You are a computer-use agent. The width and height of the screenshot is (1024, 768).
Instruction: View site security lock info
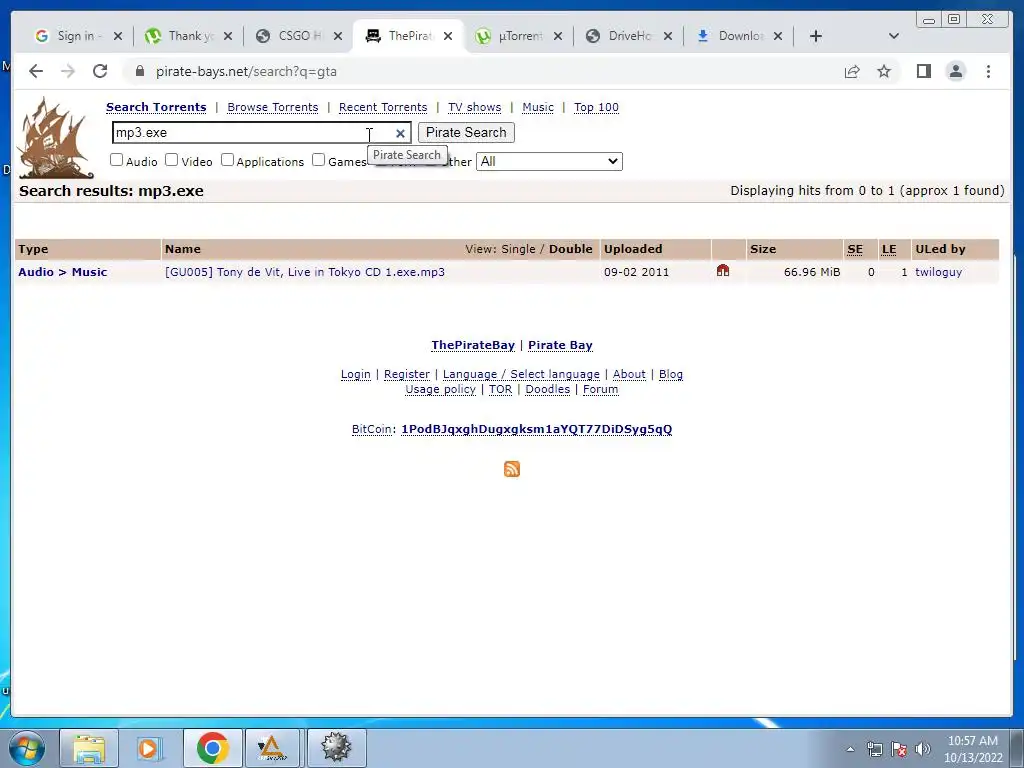click(x=140, y=71)
